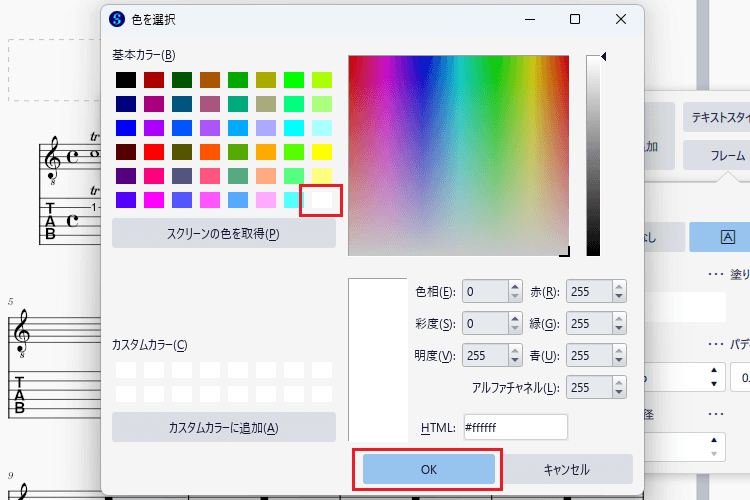
Task: Switch to the フレーム tab
Action: [717, 156]
